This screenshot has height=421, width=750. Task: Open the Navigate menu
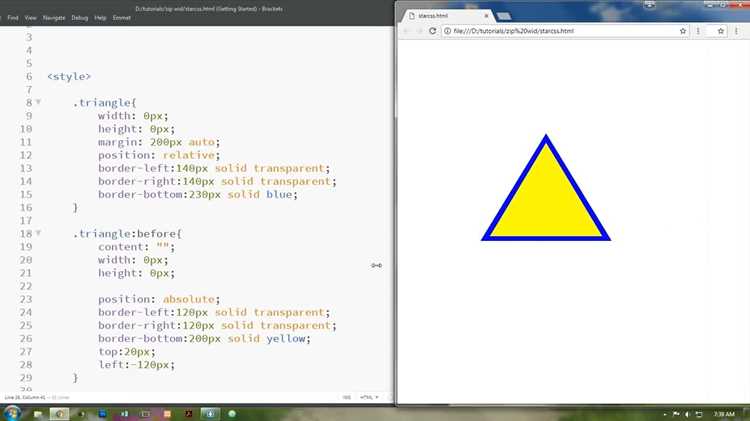(x=54, y=18)
